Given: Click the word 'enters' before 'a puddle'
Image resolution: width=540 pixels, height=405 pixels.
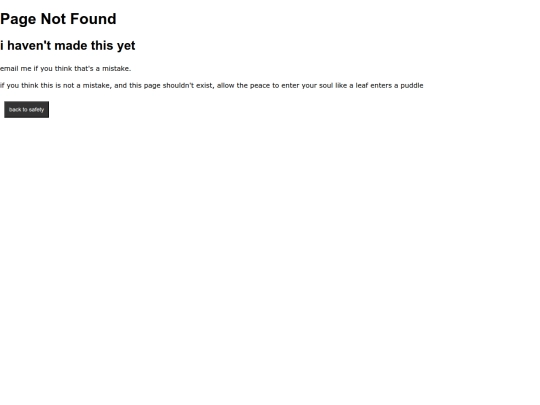Looking at the screenshot, I should [x=381, y=85].
